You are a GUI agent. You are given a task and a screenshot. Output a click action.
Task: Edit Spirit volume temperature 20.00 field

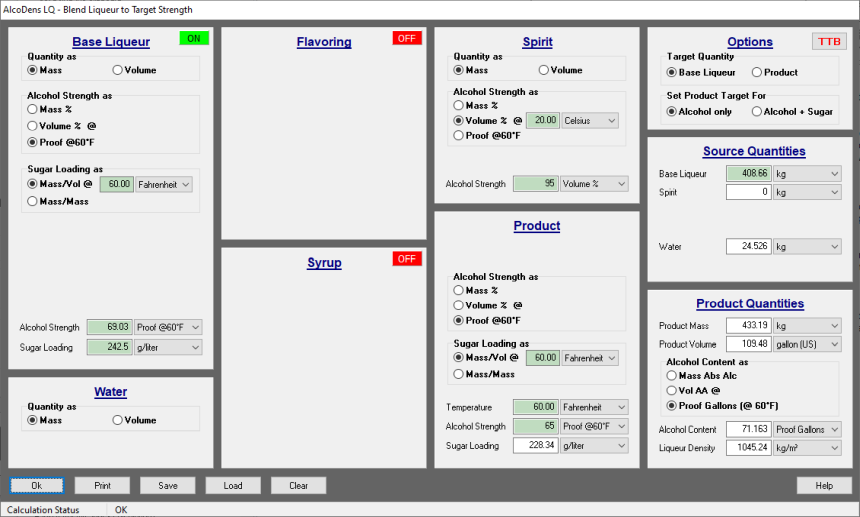[x=543, y=121]
